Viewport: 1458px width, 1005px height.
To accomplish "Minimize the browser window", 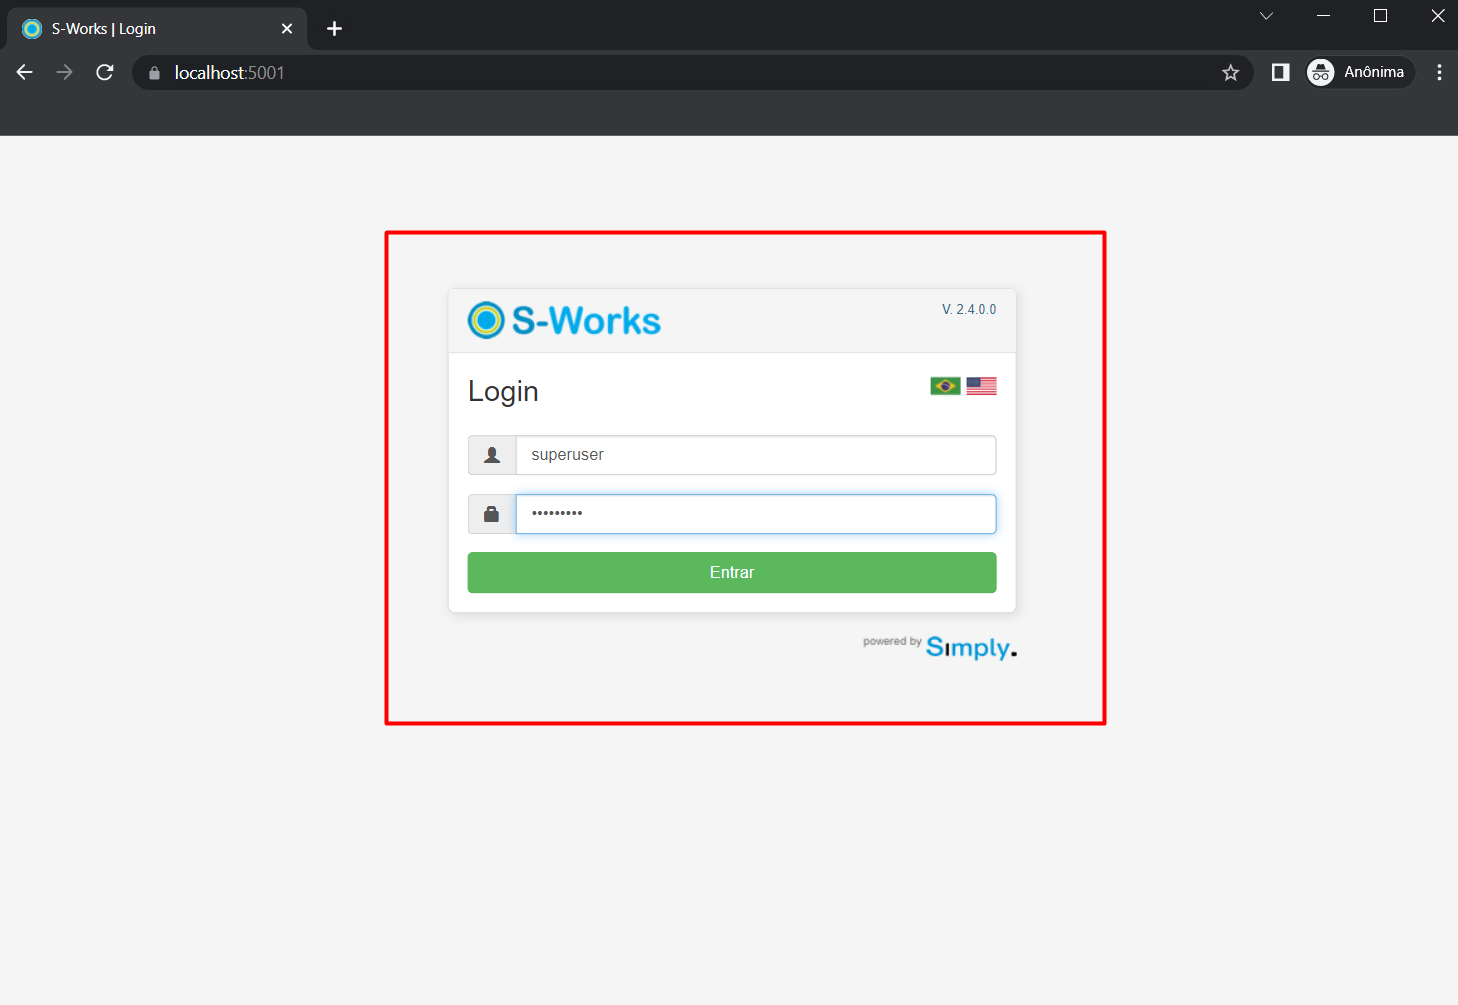I will 1323,16.
